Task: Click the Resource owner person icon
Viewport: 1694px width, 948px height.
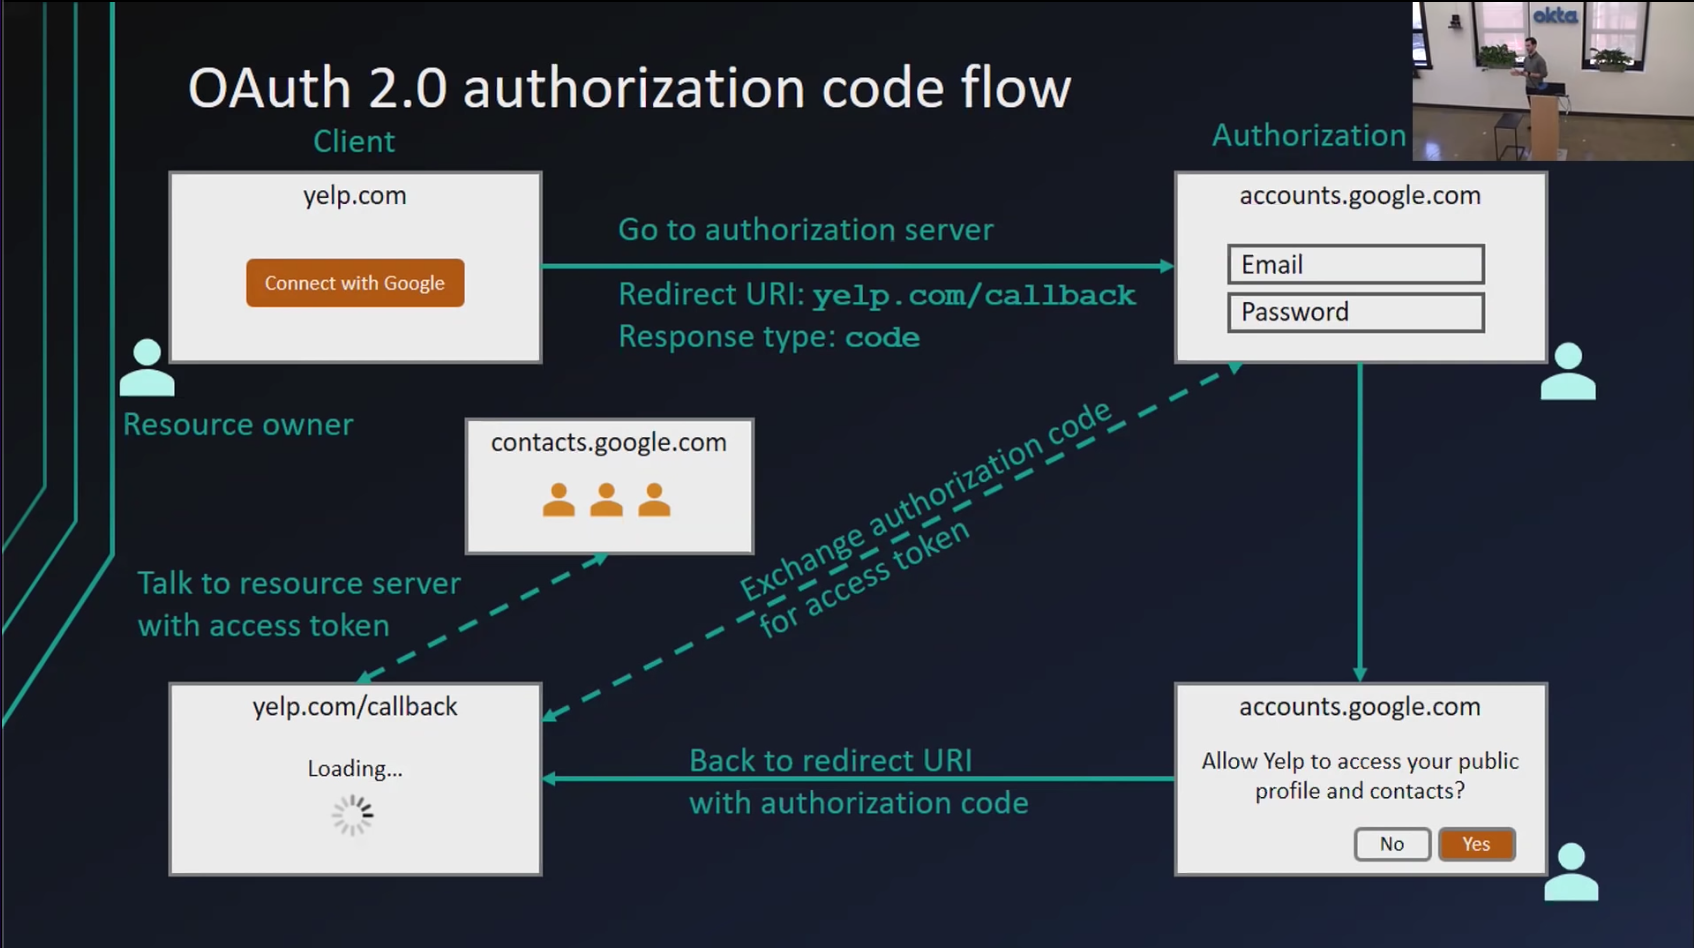Action: [x=147, y=367]
